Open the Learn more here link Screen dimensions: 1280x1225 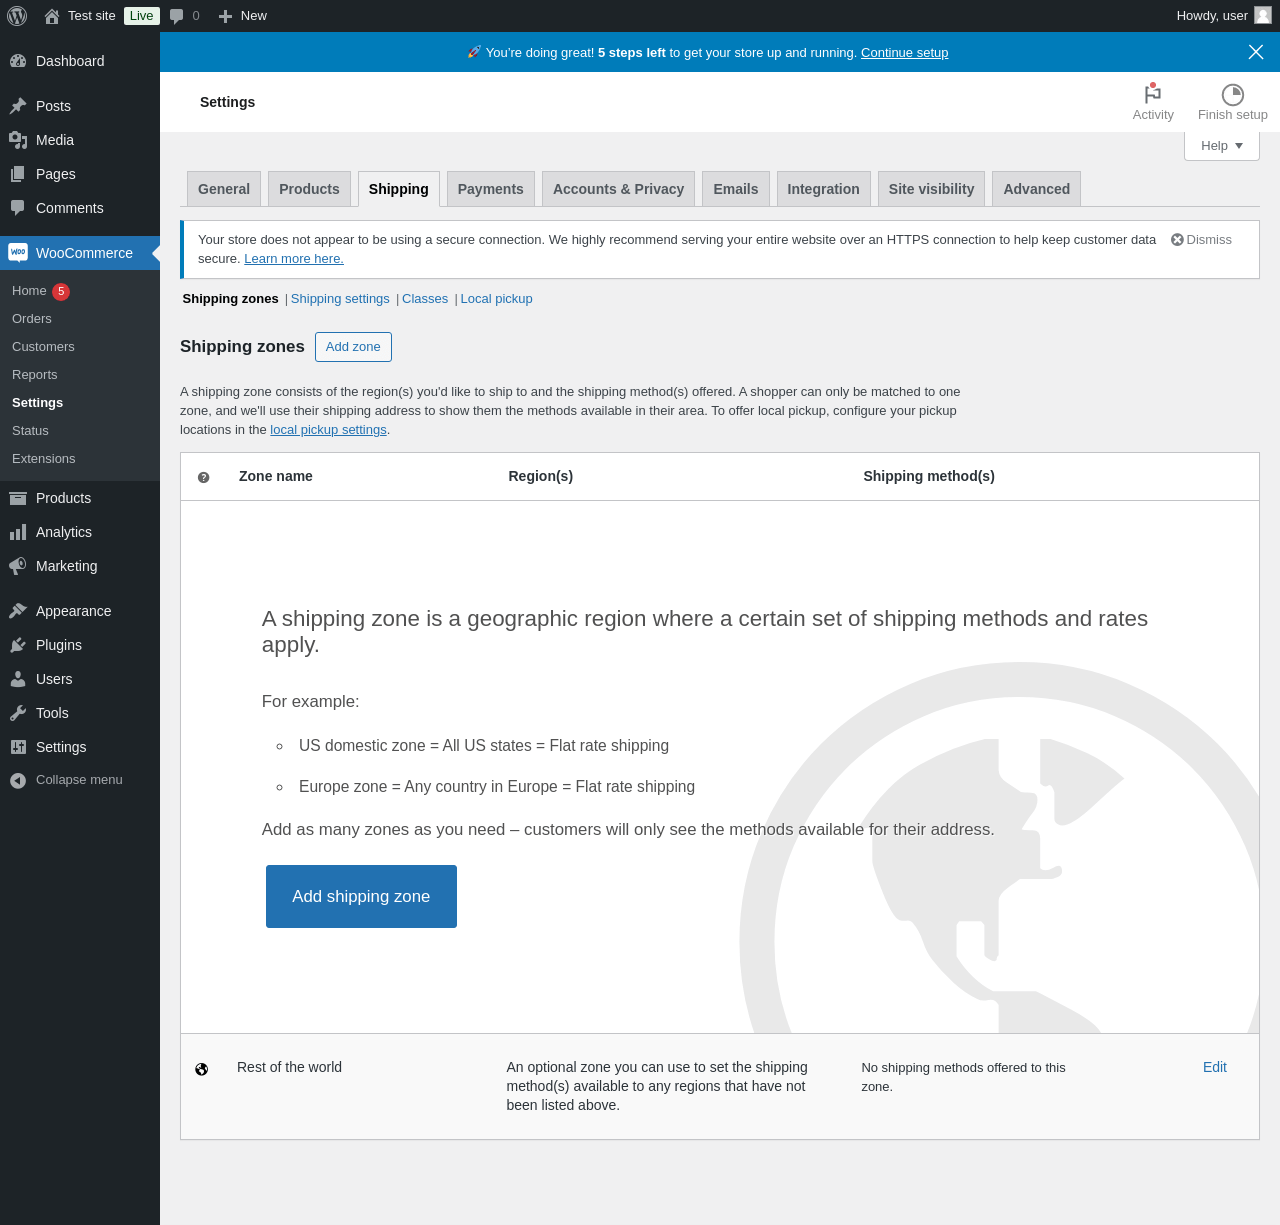pyautogui.click(x=294, y=259)
